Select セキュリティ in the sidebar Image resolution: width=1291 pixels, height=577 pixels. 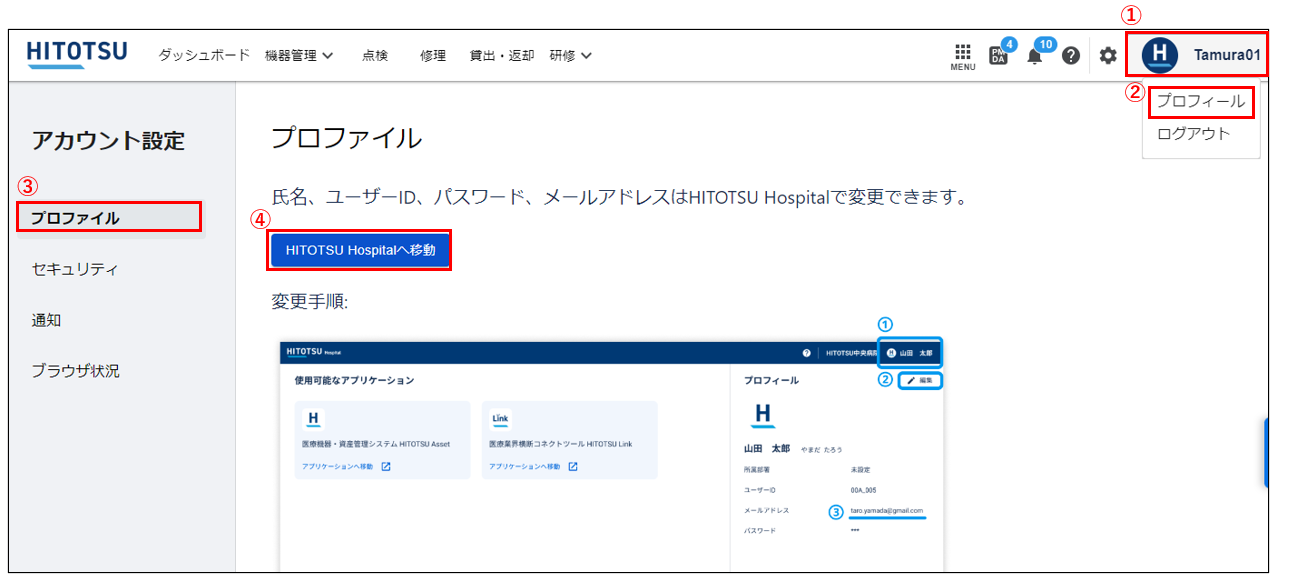coord(75,269)
